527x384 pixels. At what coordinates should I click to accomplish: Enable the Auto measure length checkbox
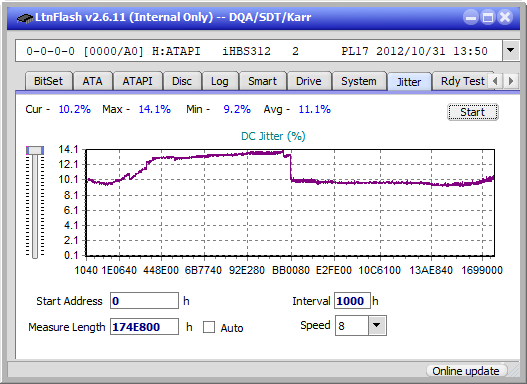click(209, 327)
